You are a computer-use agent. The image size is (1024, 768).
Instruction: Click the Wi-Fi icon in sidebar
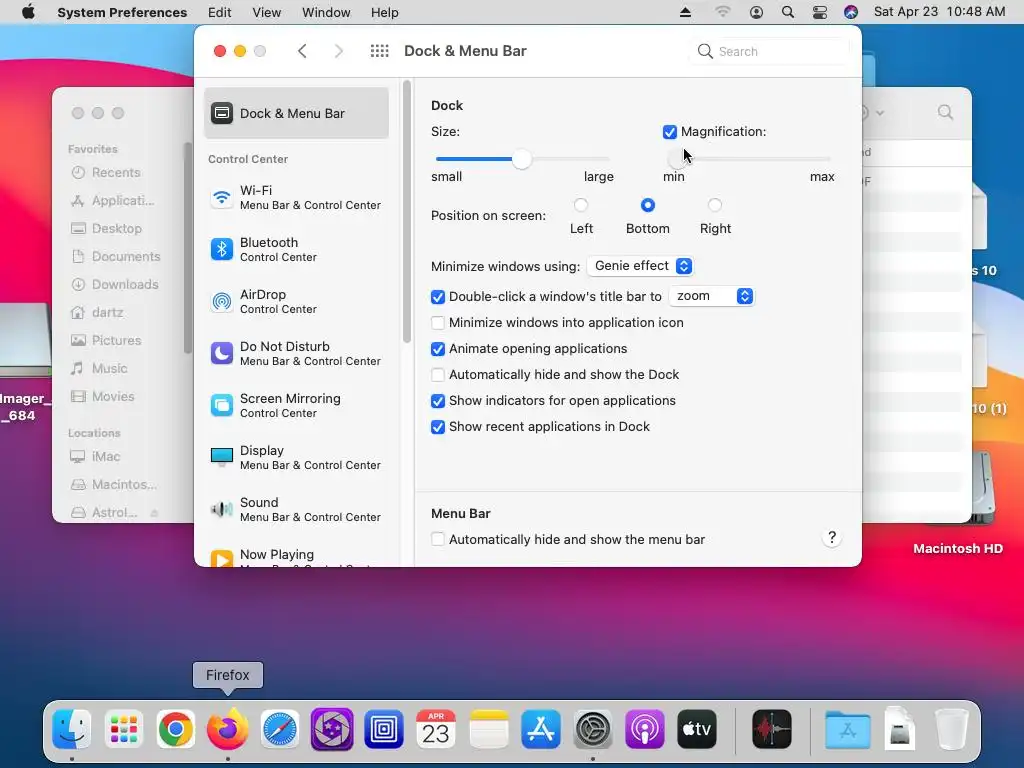tap(222, 197)
